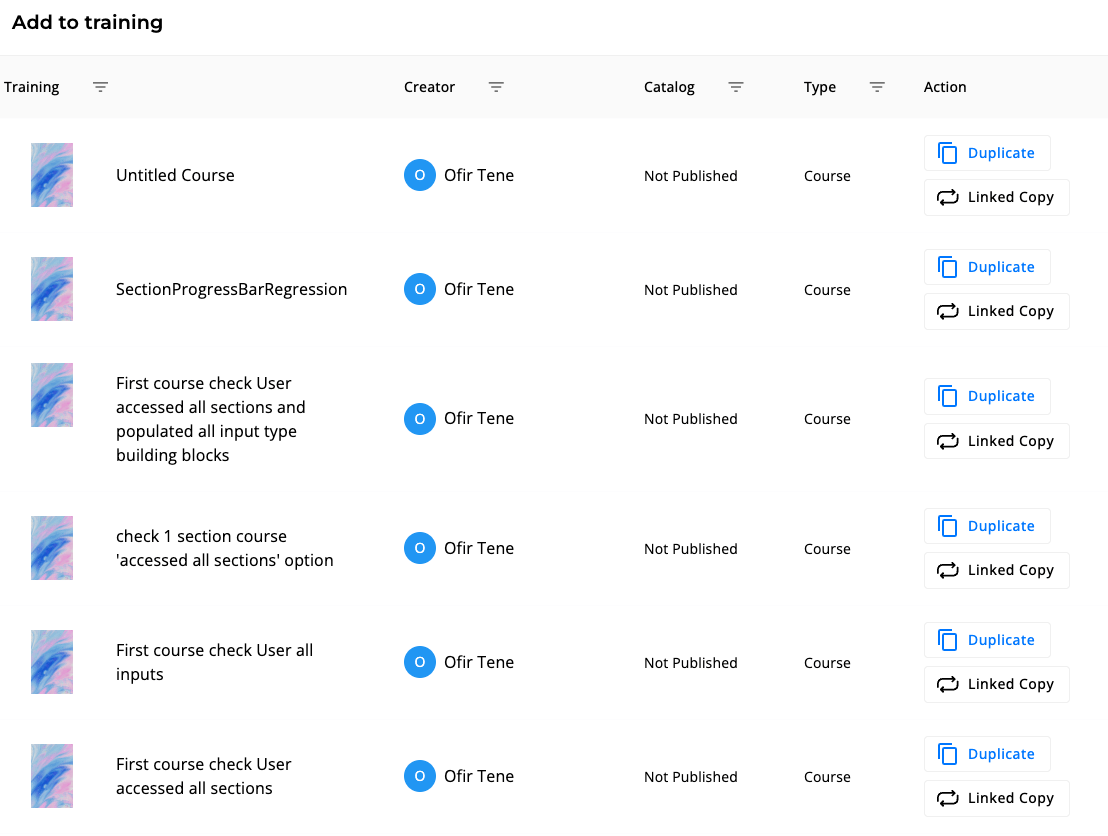Screen dimensions: 1108x836
Task: Click the Catalog column header label
Action: pyautogui.click(x=669, y=87)
